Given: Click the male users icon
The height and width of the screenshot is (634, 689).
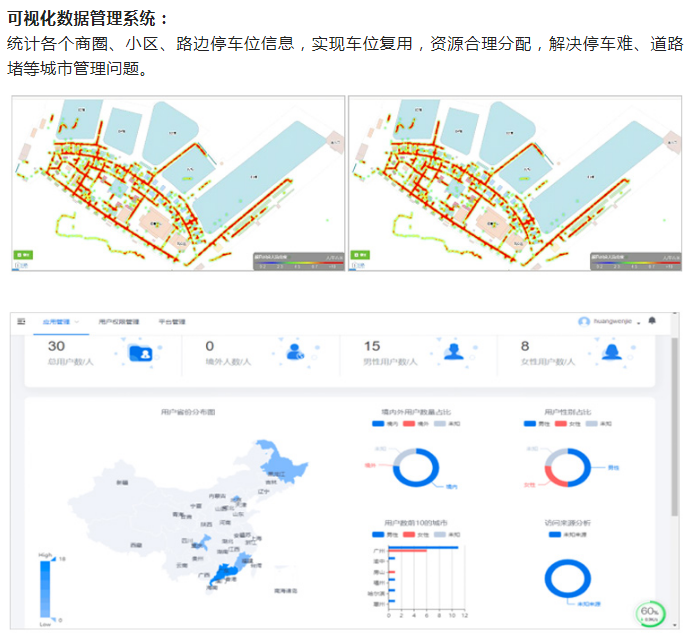Looking at the screenshot, I should click(x=453, y=352).
